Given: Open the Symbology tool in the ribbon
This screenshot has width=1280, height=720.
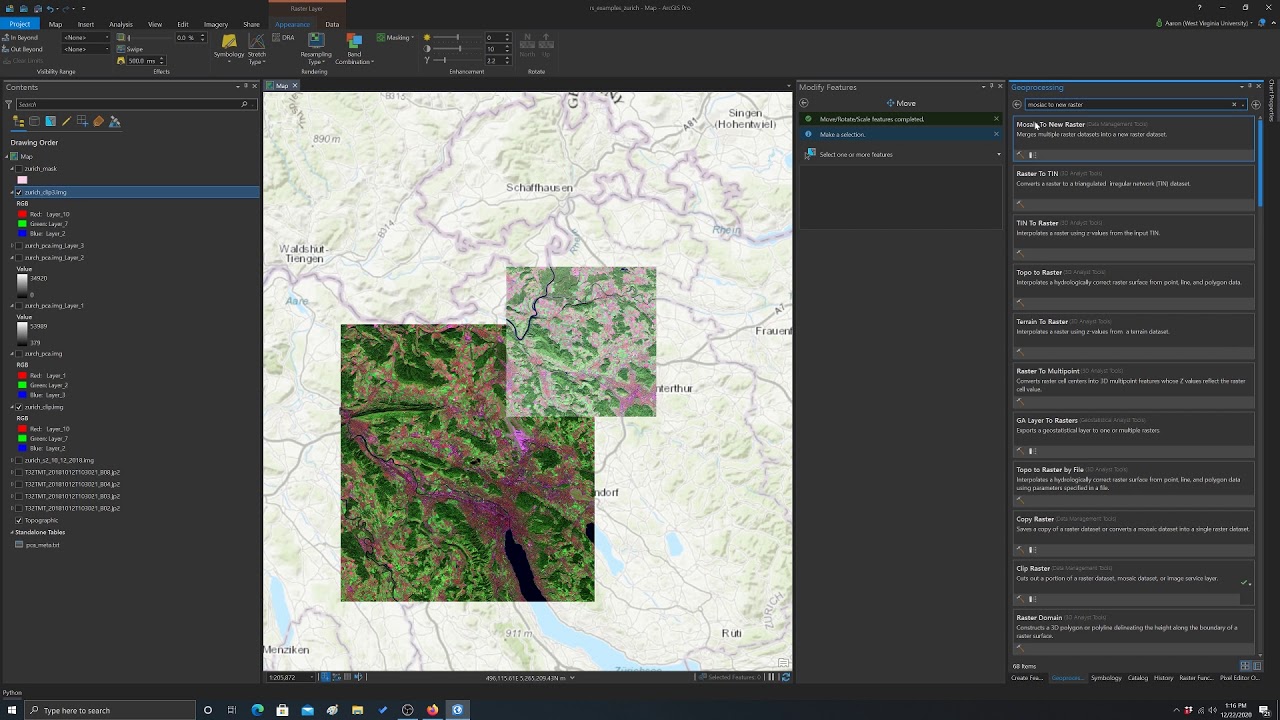Looking at the screenshot, I should 229,46.
